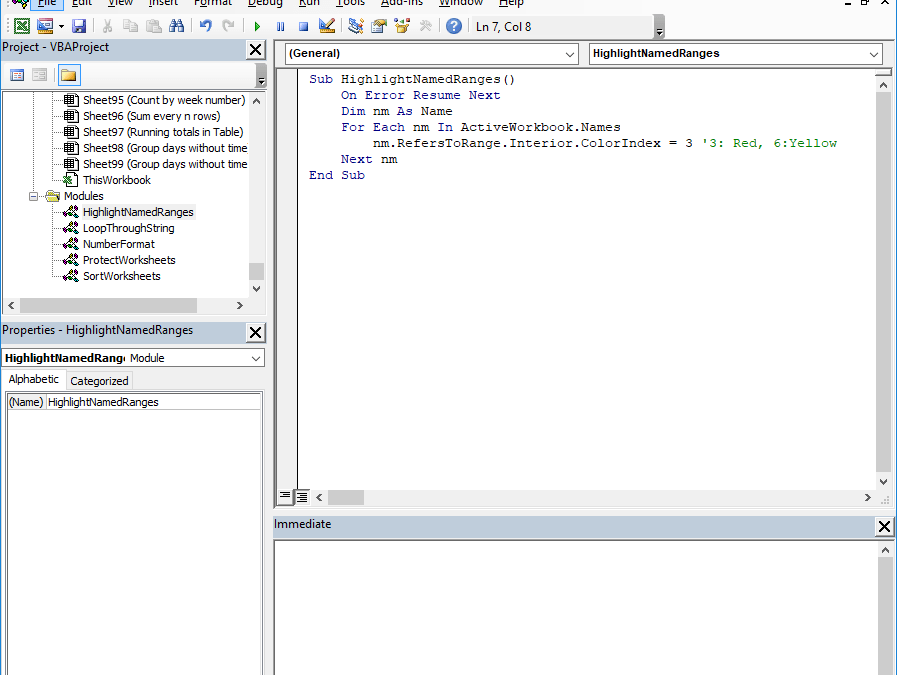This screenshot has width=897, height=675.
Task: Click the project tree scroll-up arrow
Action: coord(256,101)
